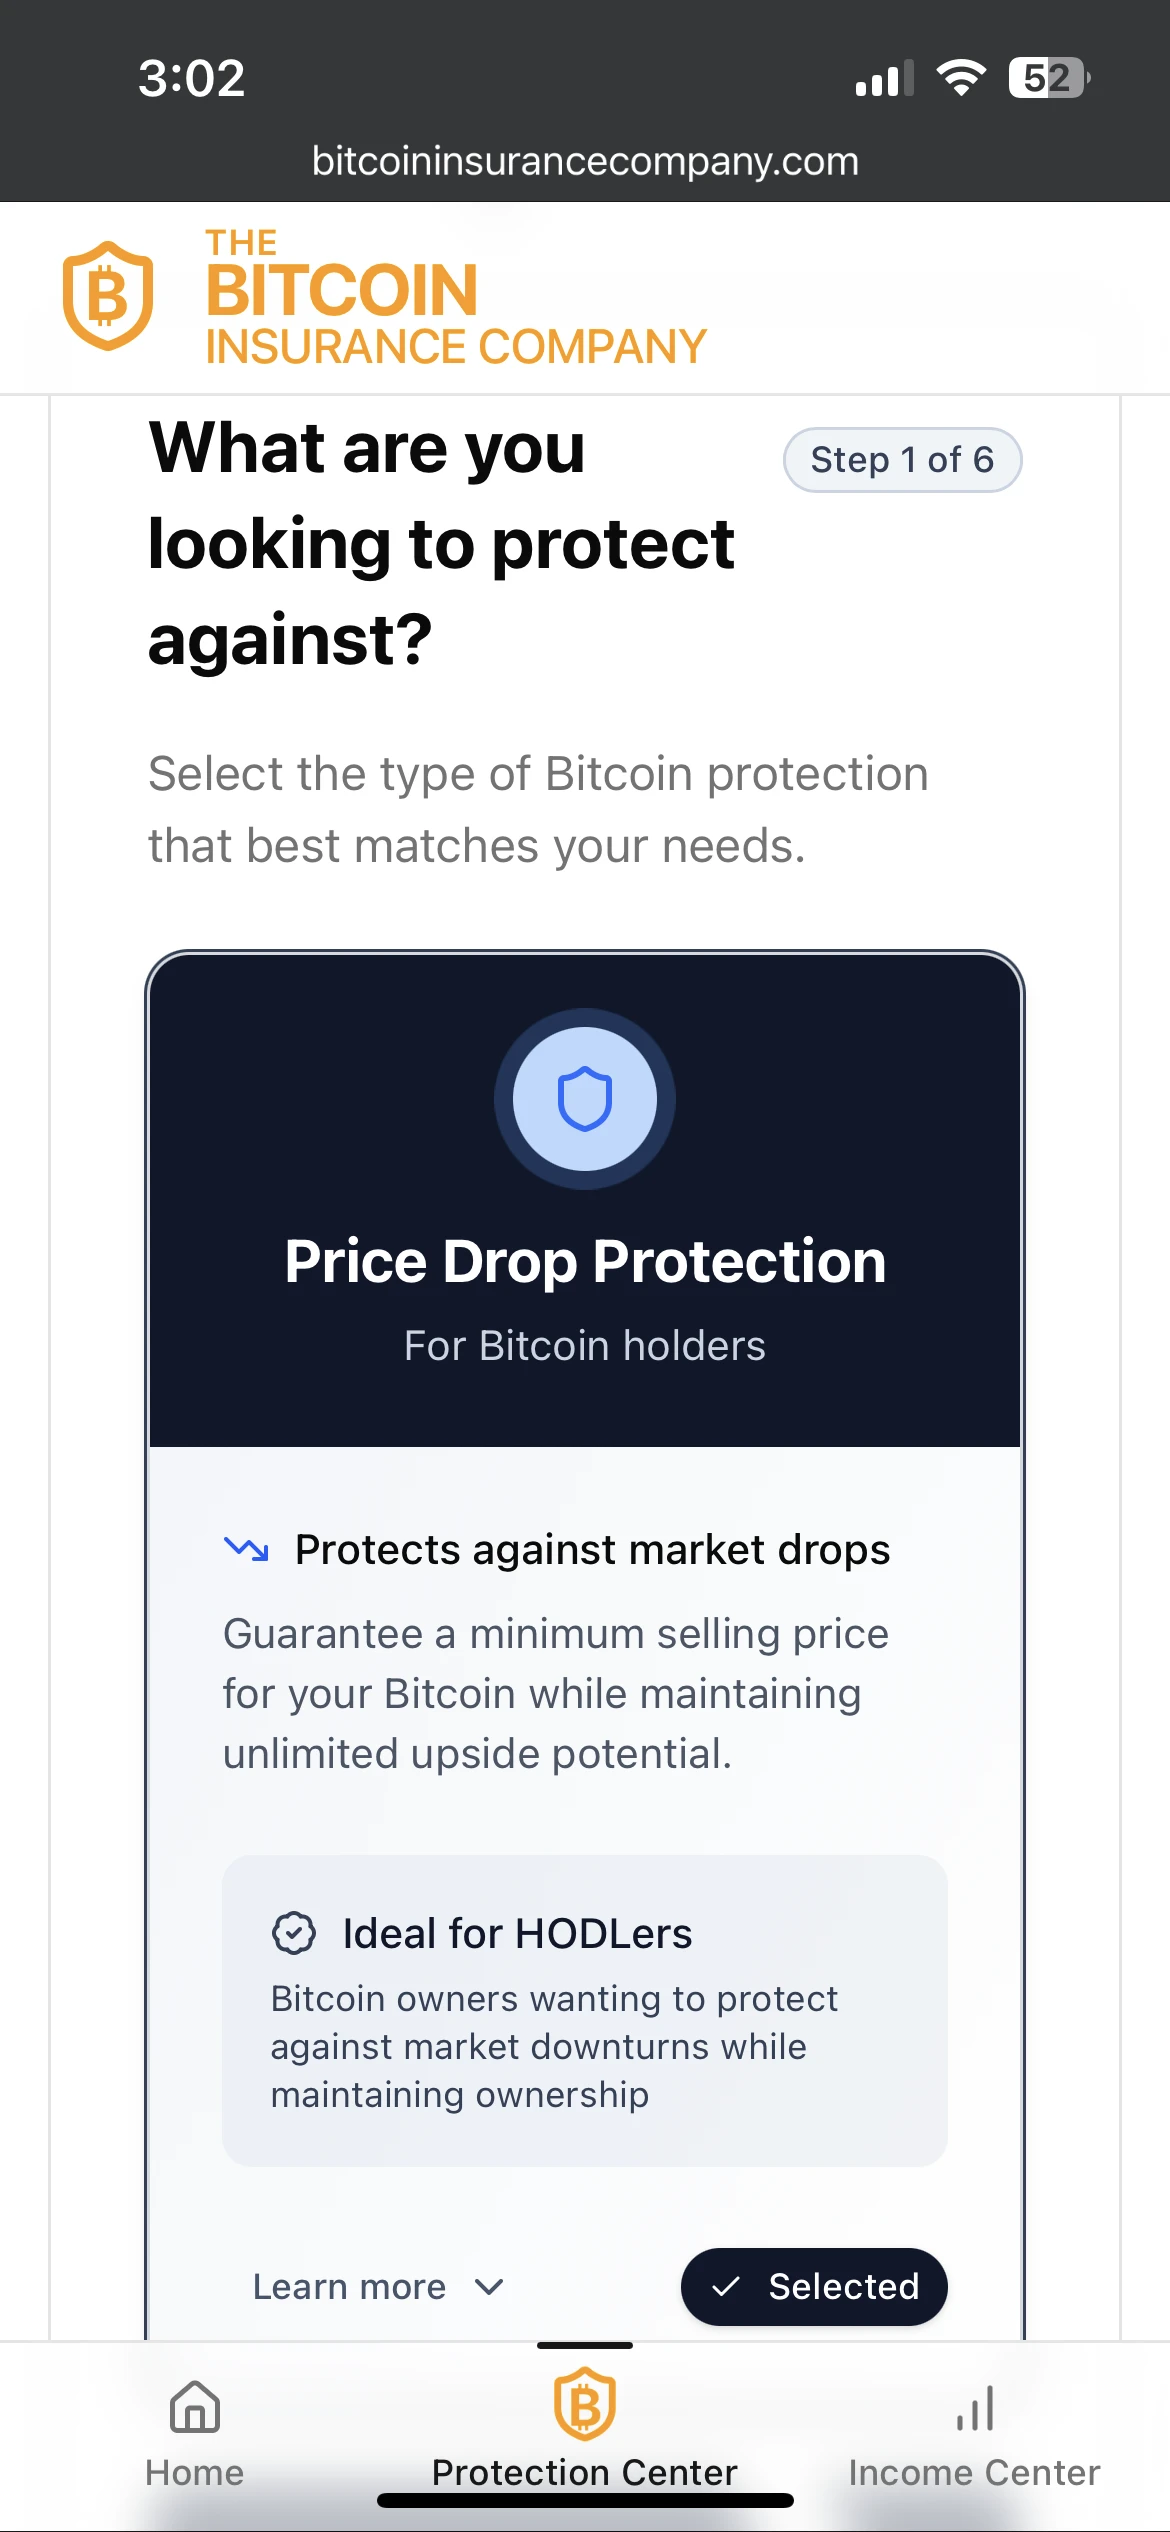Tap the Protection Center Bitcoin shield icon
Image resolution: width=1170 pixels, height=2532 pixels.
click(x=585, y=2404)
